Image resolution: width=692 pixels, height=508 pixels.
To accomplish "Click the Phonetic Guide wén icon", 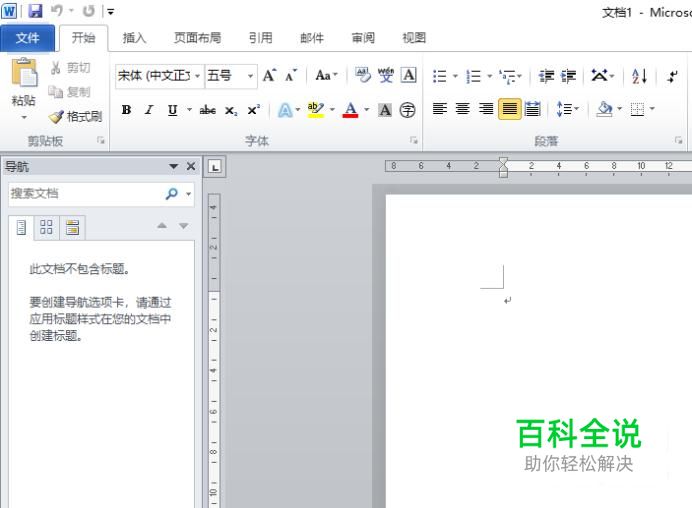I will (386, 75).
